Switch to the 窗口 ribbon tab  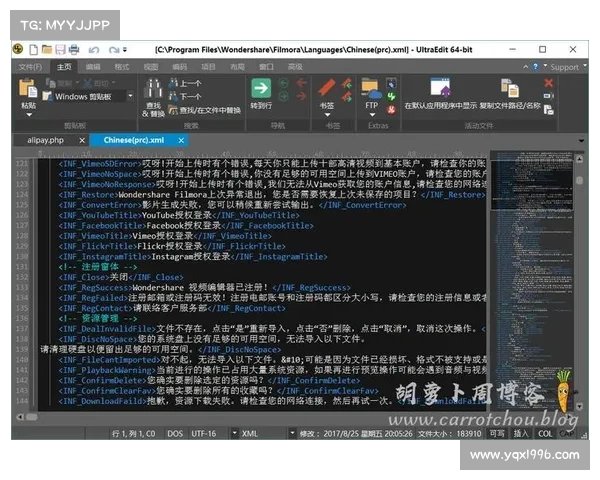tap(266, 67)
